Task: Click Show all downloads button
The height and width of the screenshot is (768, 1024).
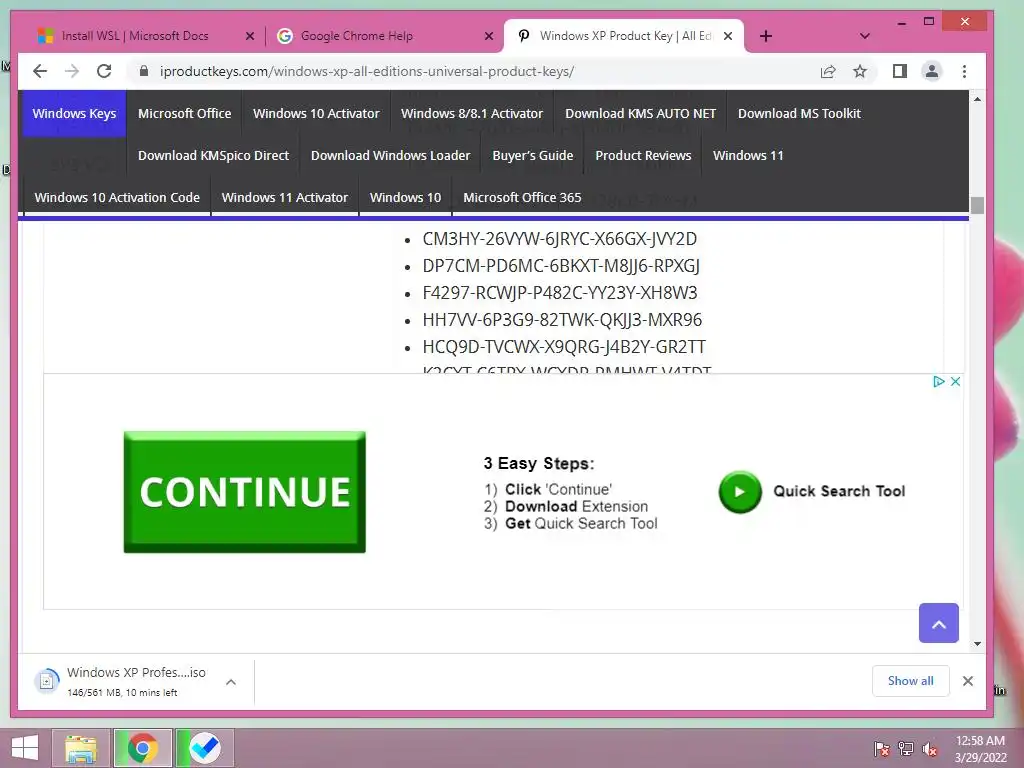Action: pyautogui.click(x=910, y=681)
